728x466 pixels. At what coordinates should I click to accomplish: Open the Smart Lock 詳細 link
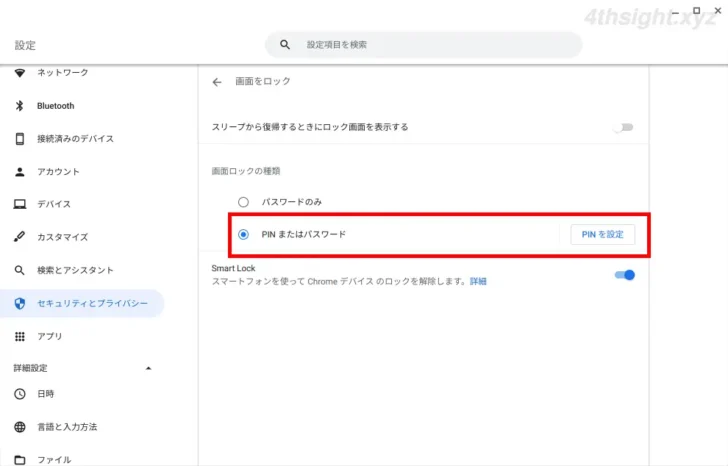click(x=478, y=282)
